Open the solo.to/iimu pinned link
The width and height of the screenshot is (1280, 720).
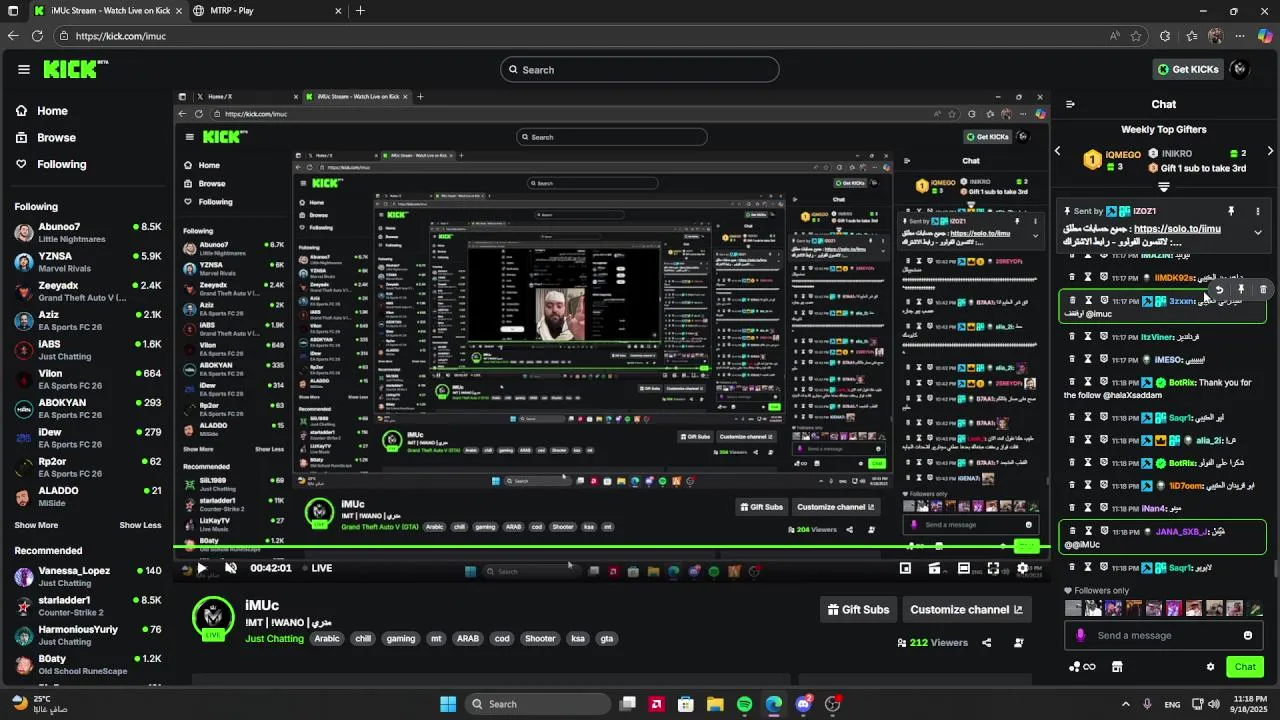[1177, 229]
